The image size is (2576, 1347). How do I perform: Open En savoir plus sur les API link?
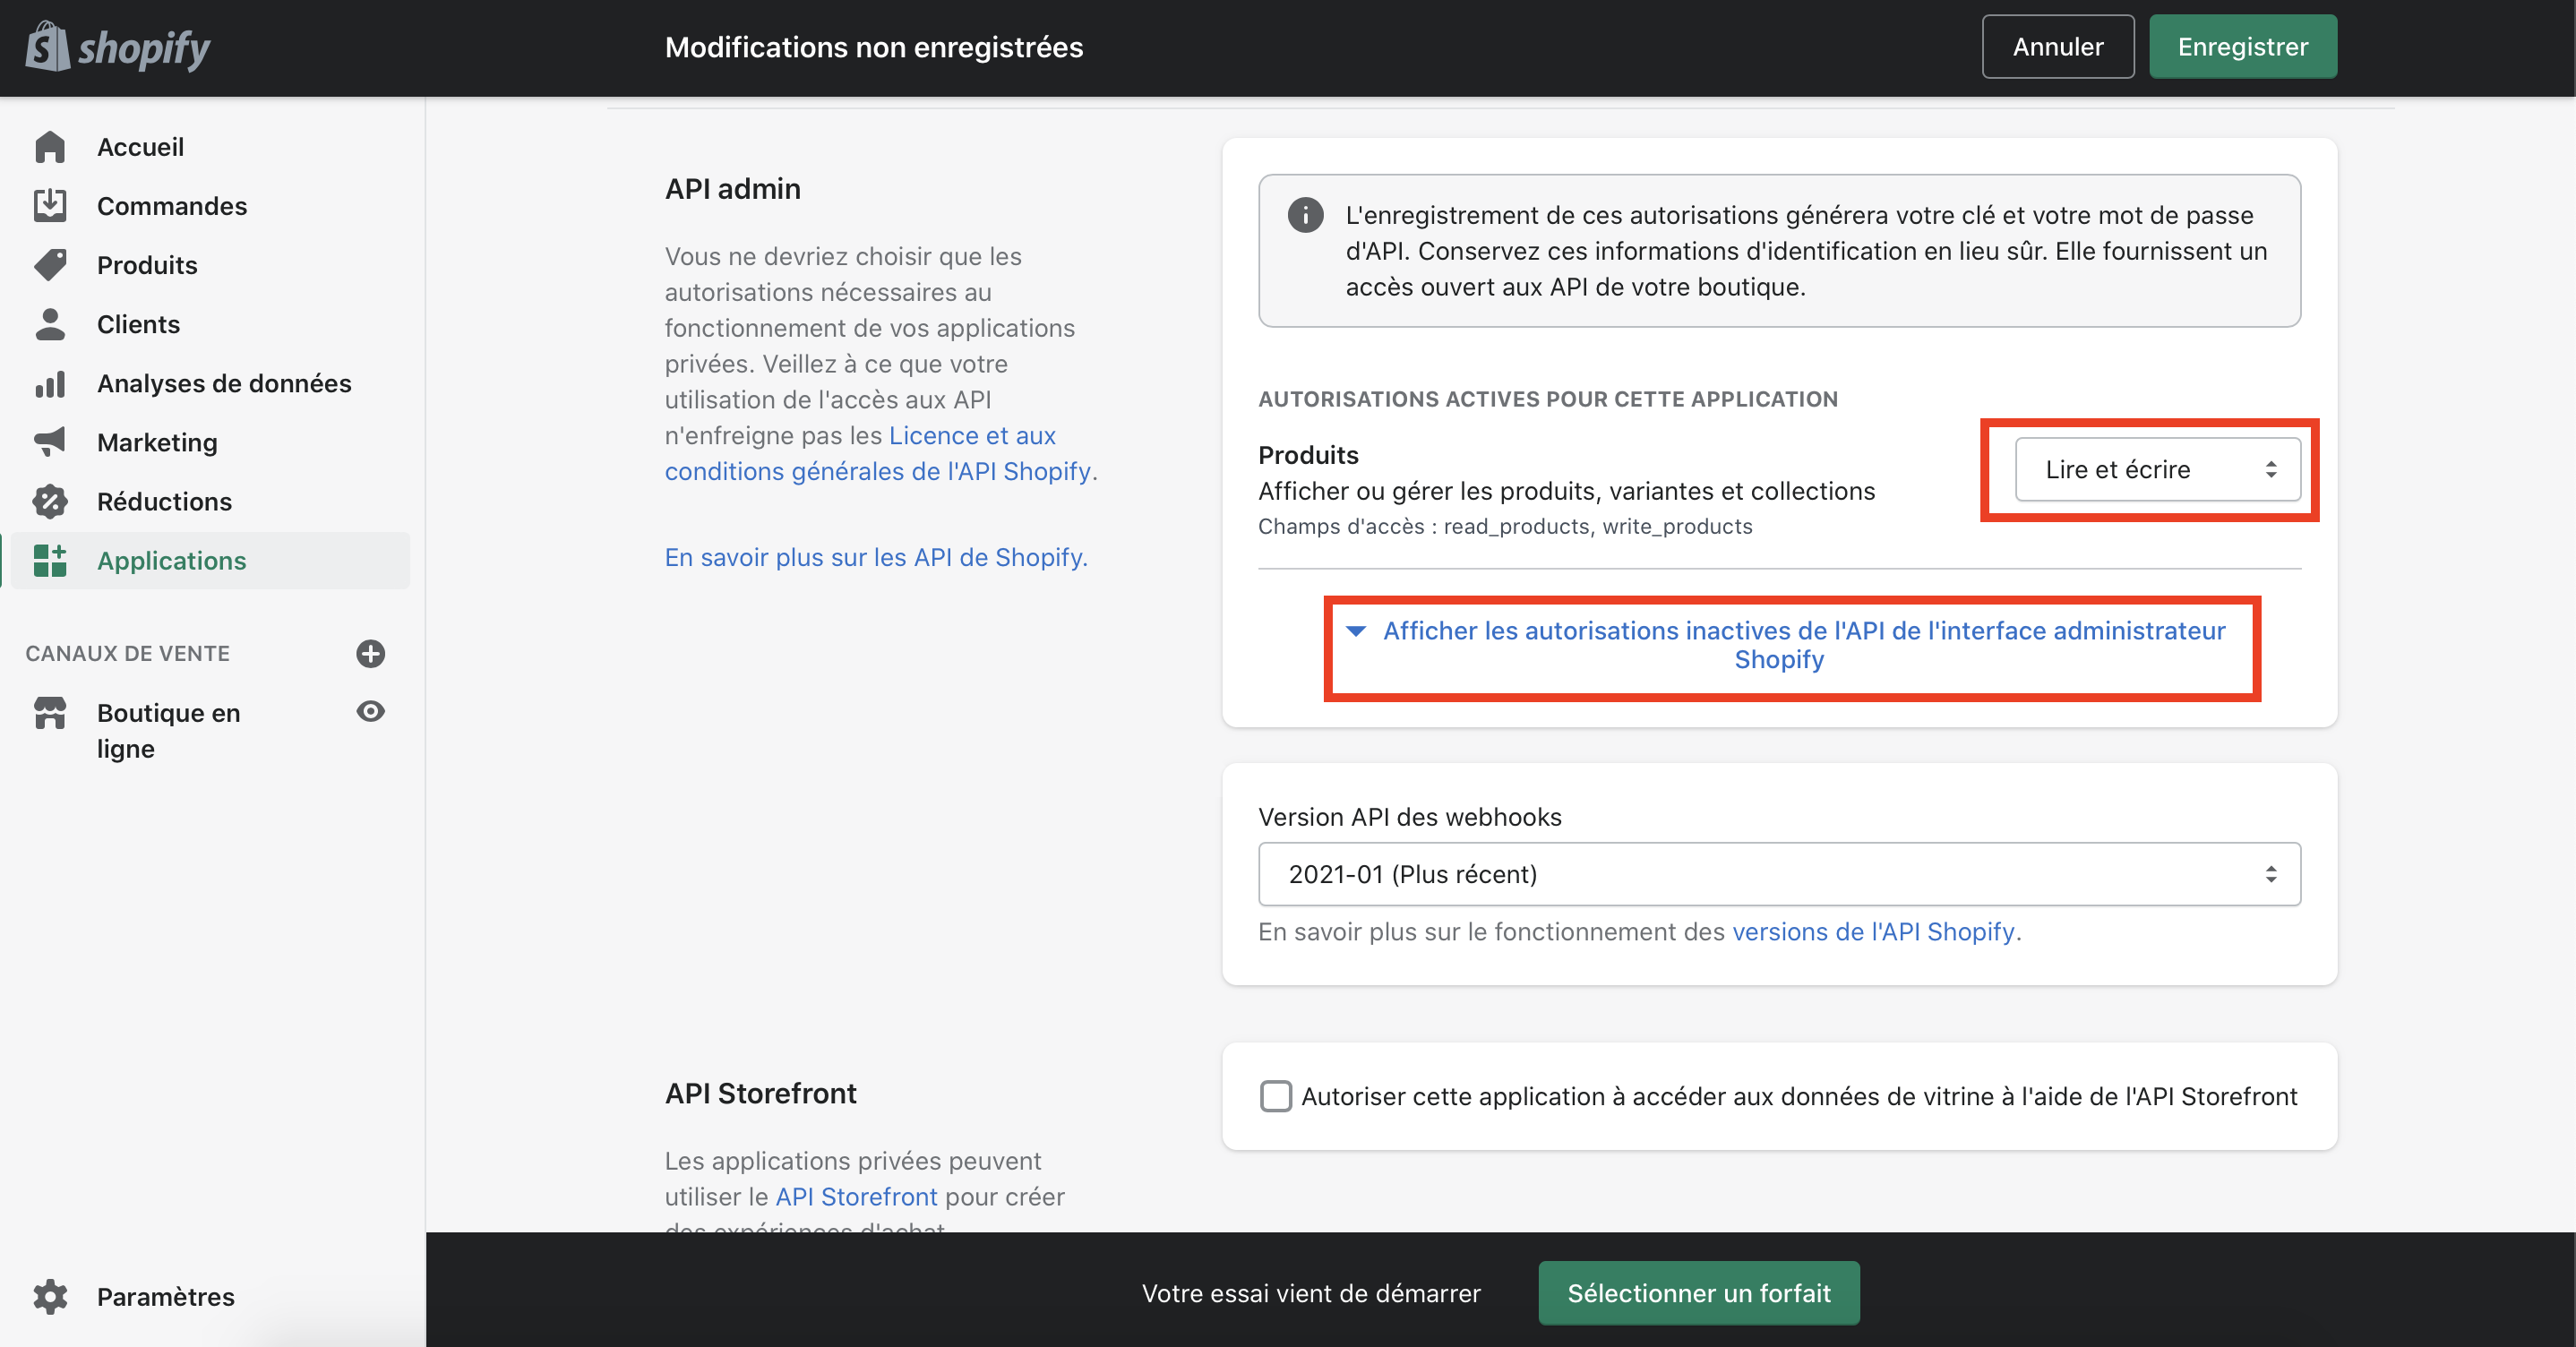click(876, 557)
